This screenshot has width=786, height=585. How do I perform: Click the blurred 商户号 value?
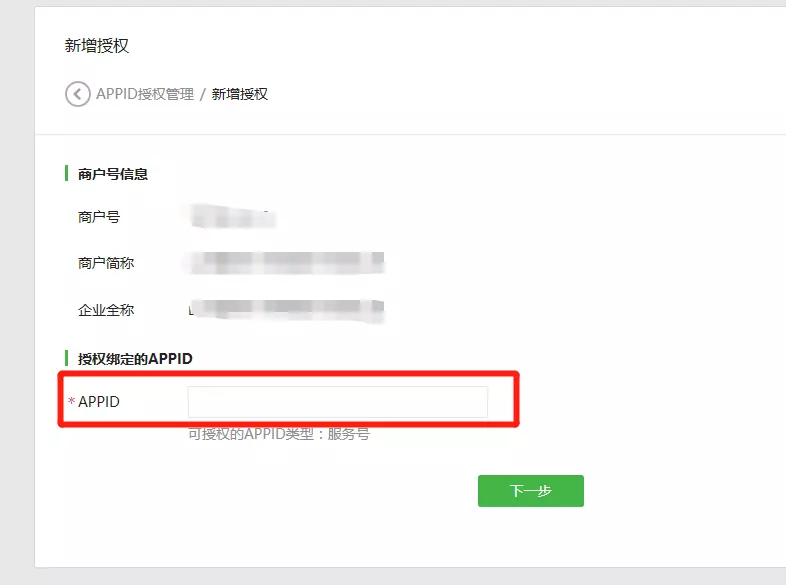231,217
